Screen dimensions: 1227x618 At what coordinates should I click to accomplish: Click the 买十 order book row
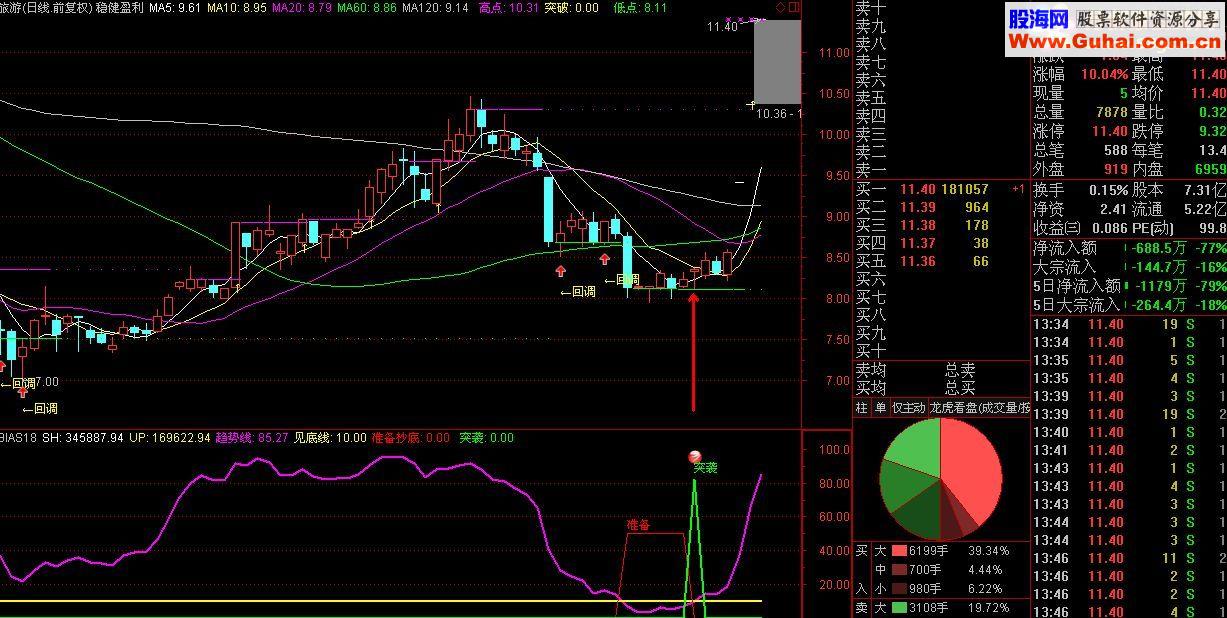(x=941, y=351)
